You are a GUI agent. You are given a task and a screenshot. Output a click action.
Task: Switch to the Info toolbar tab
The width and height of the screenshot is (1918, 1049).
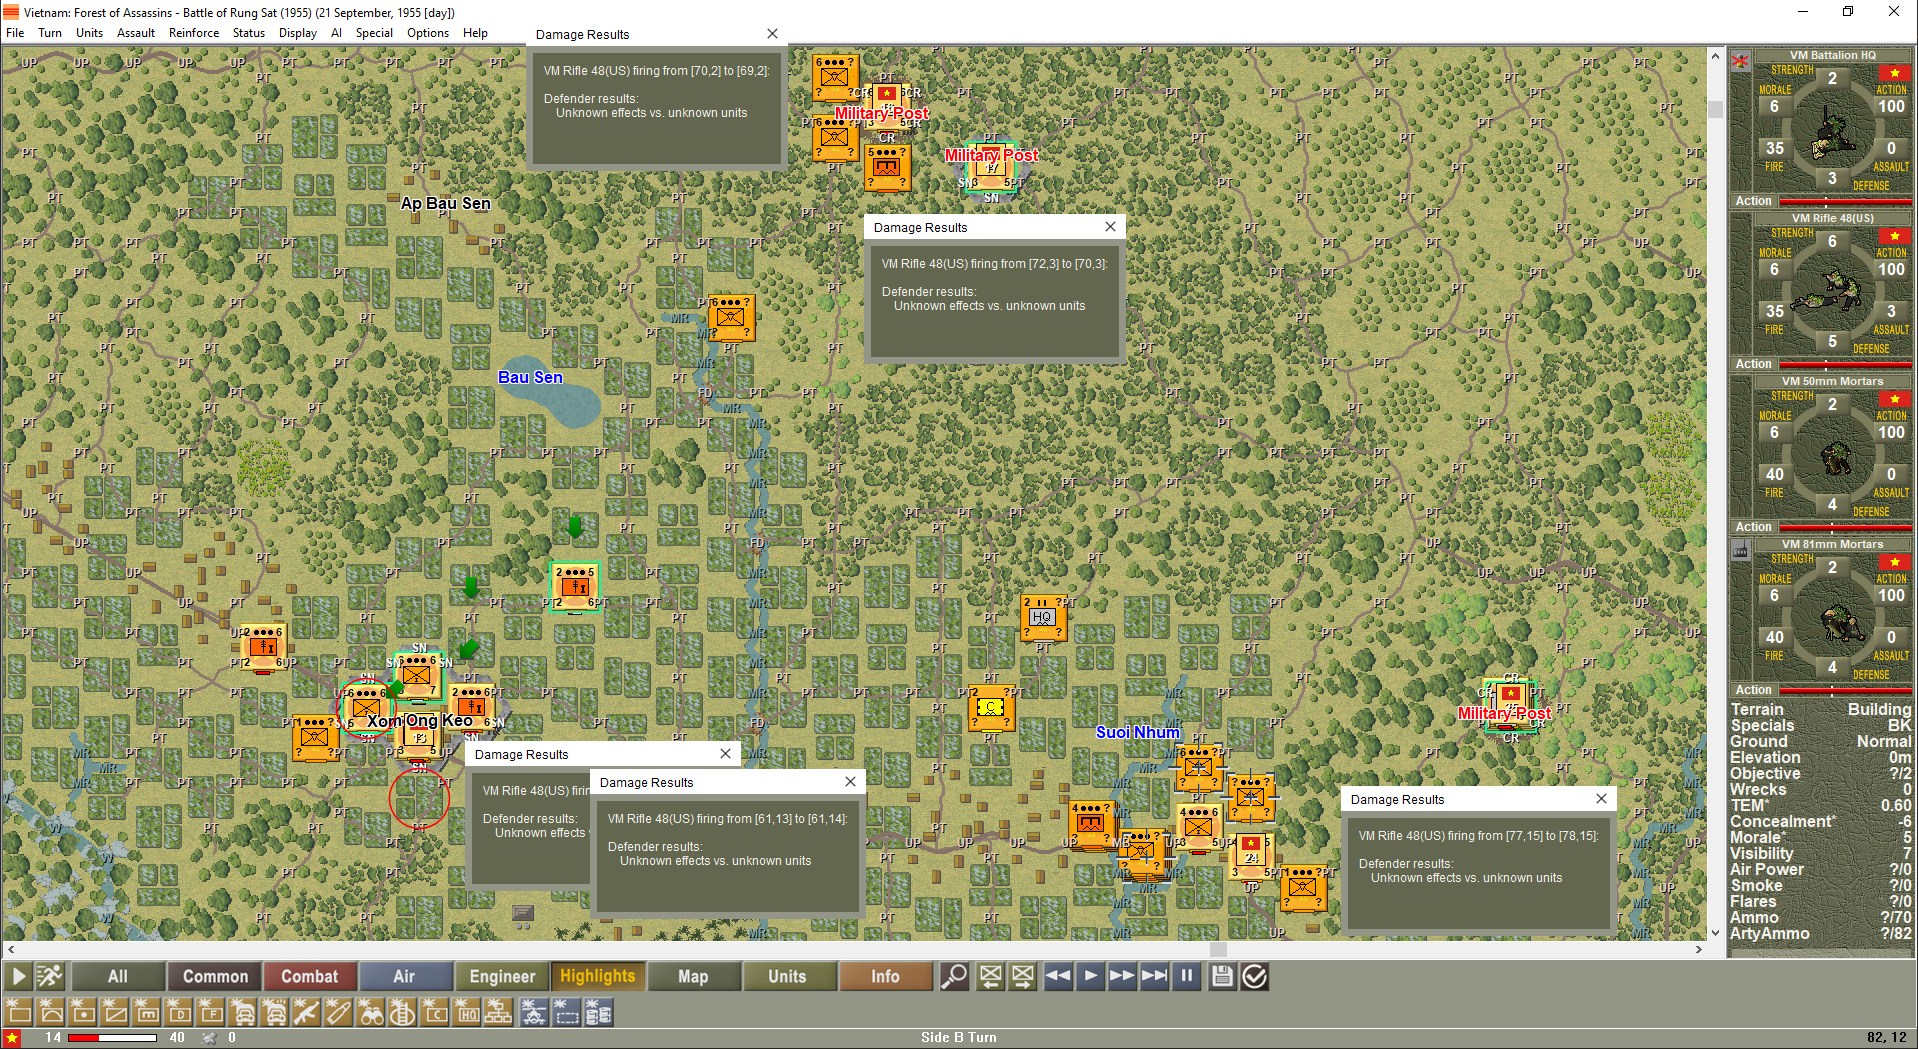pos(885,976)
